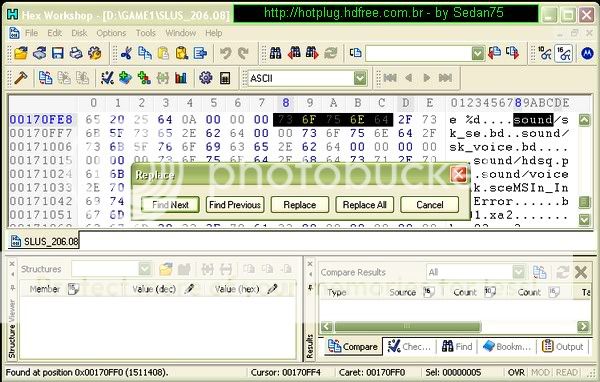
Task: Click Find Previous in Replace dialog
Action: coord(235,205)
